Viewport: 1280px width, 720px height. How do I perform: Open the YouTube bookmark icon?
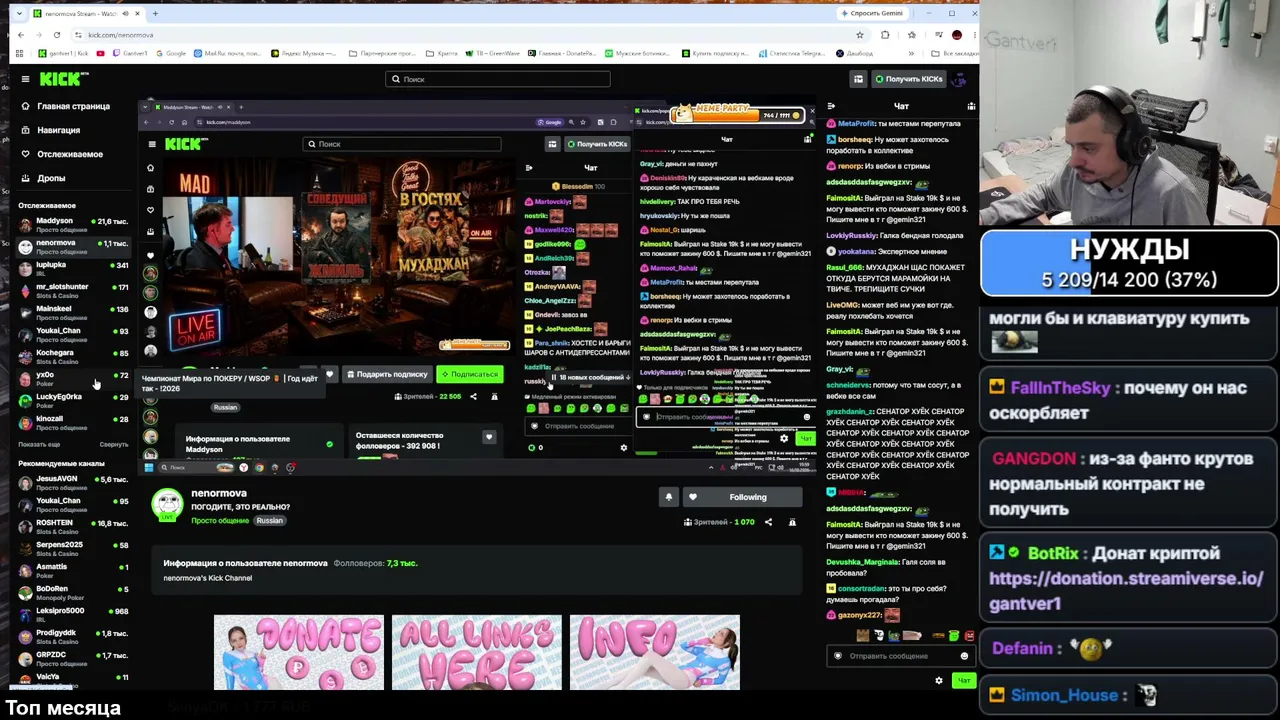pyautogui.click(x=100, y=53)
